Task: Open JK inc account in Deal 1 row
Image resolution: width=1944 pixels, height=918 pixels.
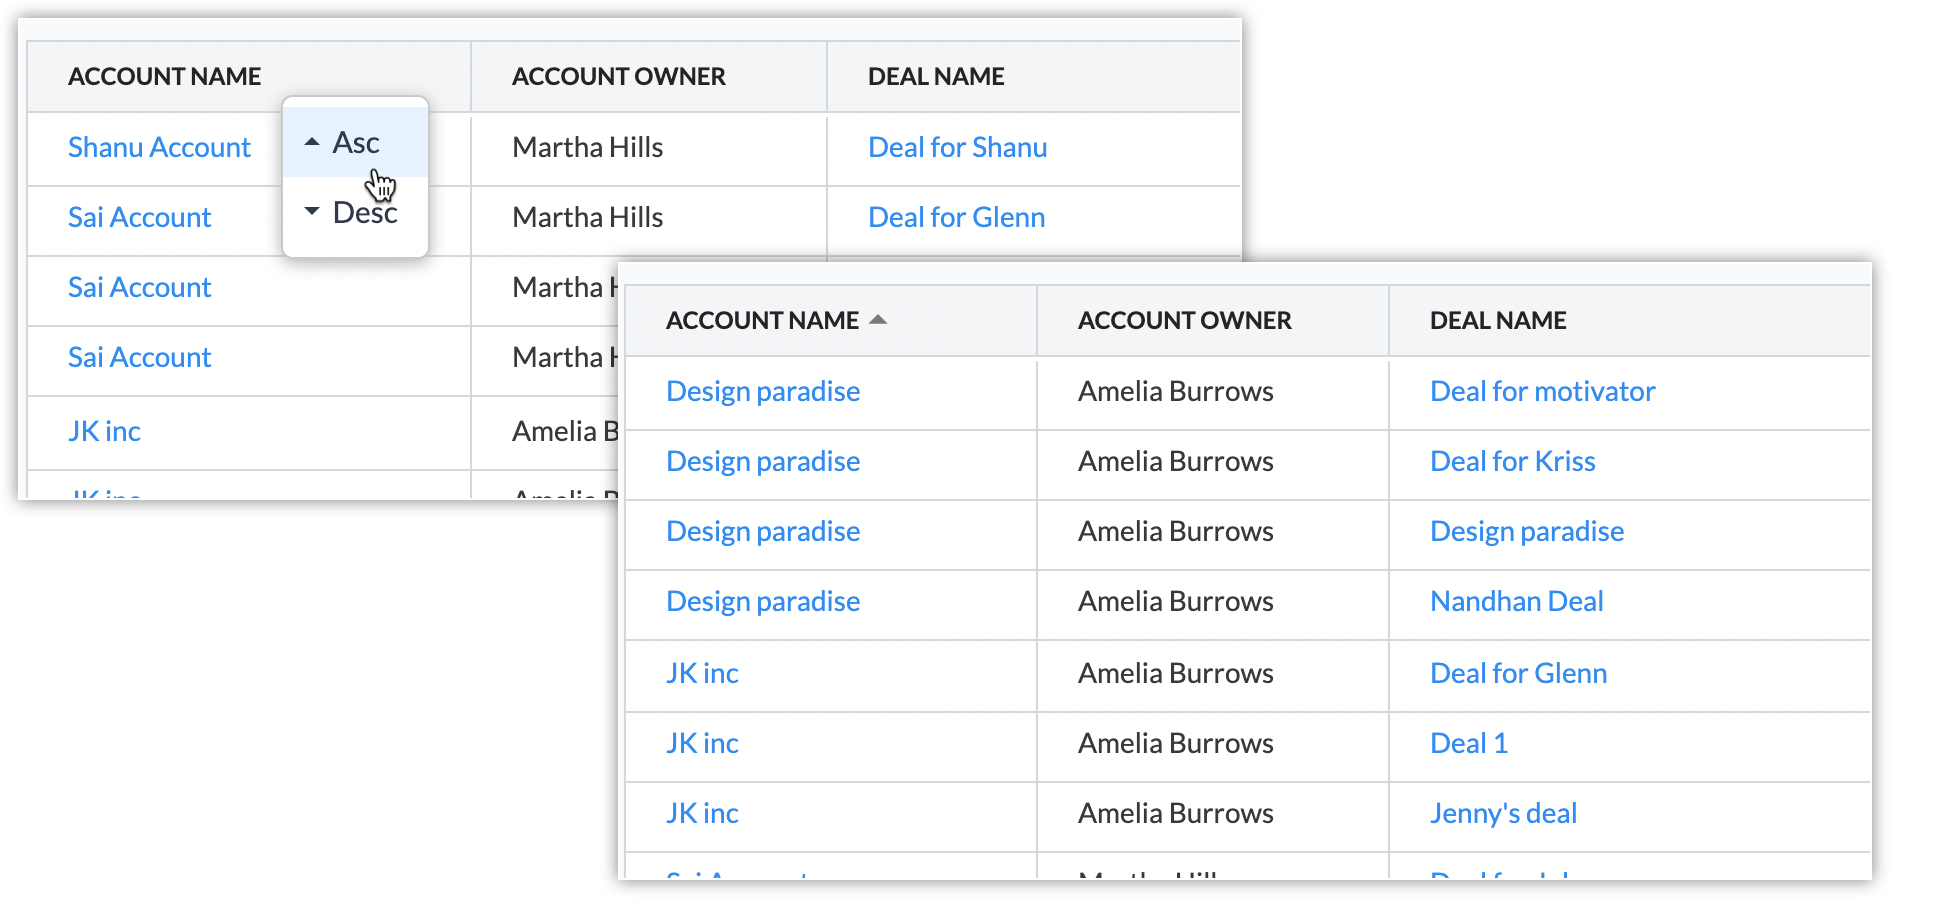Action: [x=702, y=744]
